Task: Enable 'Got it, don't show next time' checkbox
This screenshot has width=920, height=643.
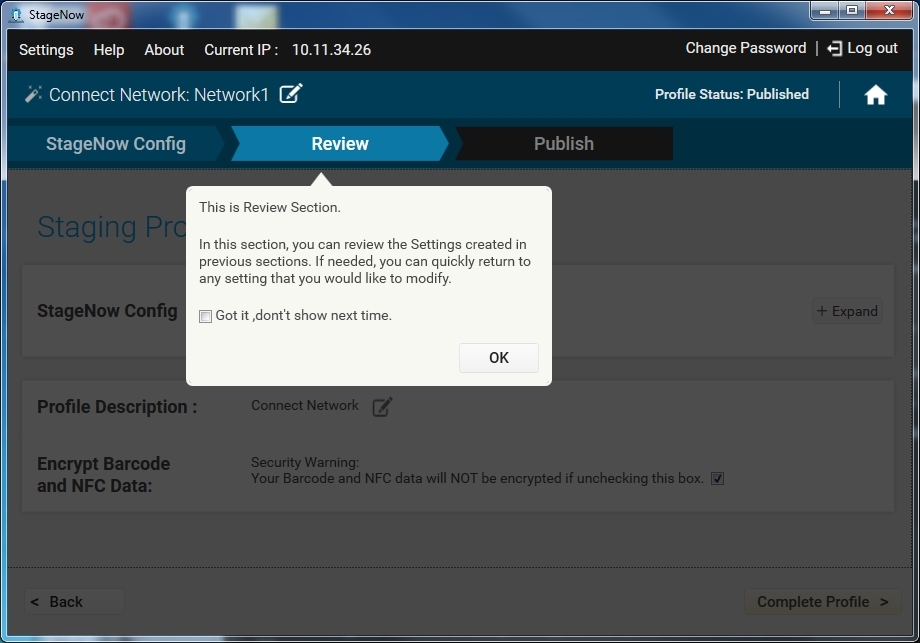Action: coord(205,316)
